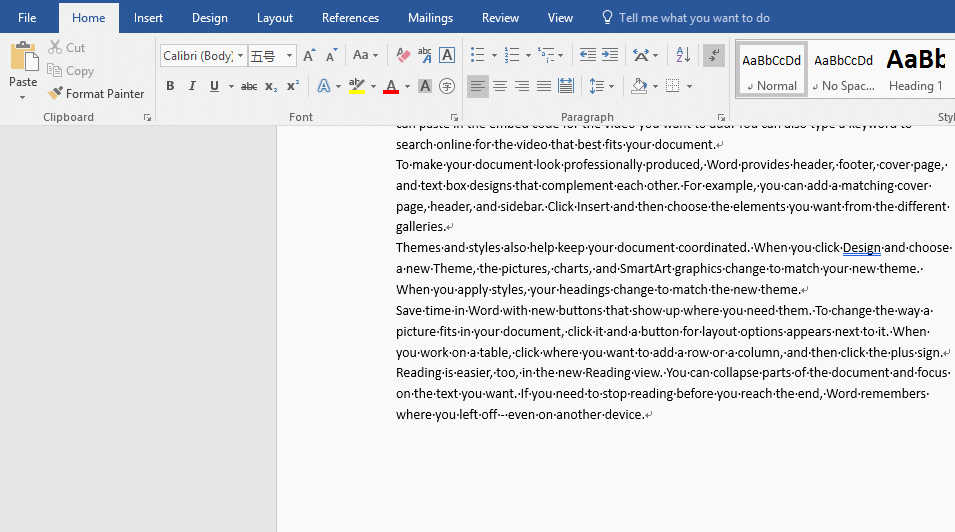This screenshot has width=955, height=532.
Task: Expand line spacing options
Action: [x=601, y=87]
